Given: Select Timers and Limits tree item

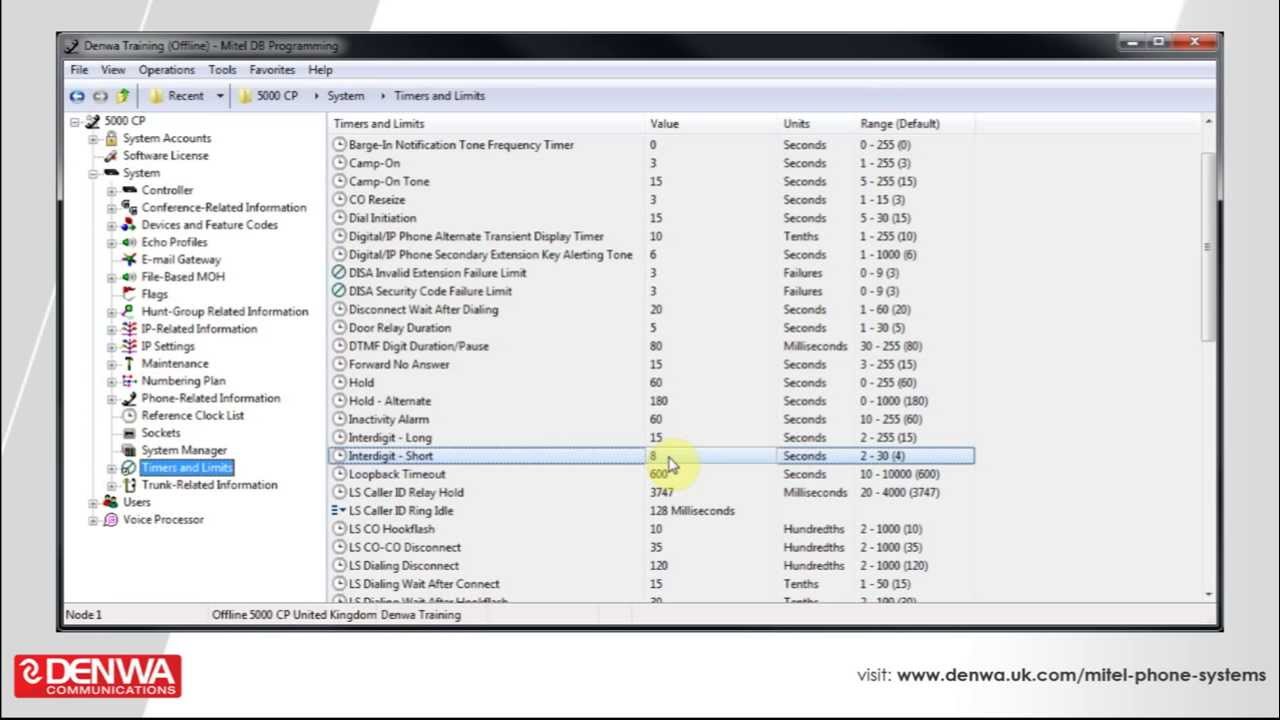Looking at the screenshot, I should [x=187, y=468].
